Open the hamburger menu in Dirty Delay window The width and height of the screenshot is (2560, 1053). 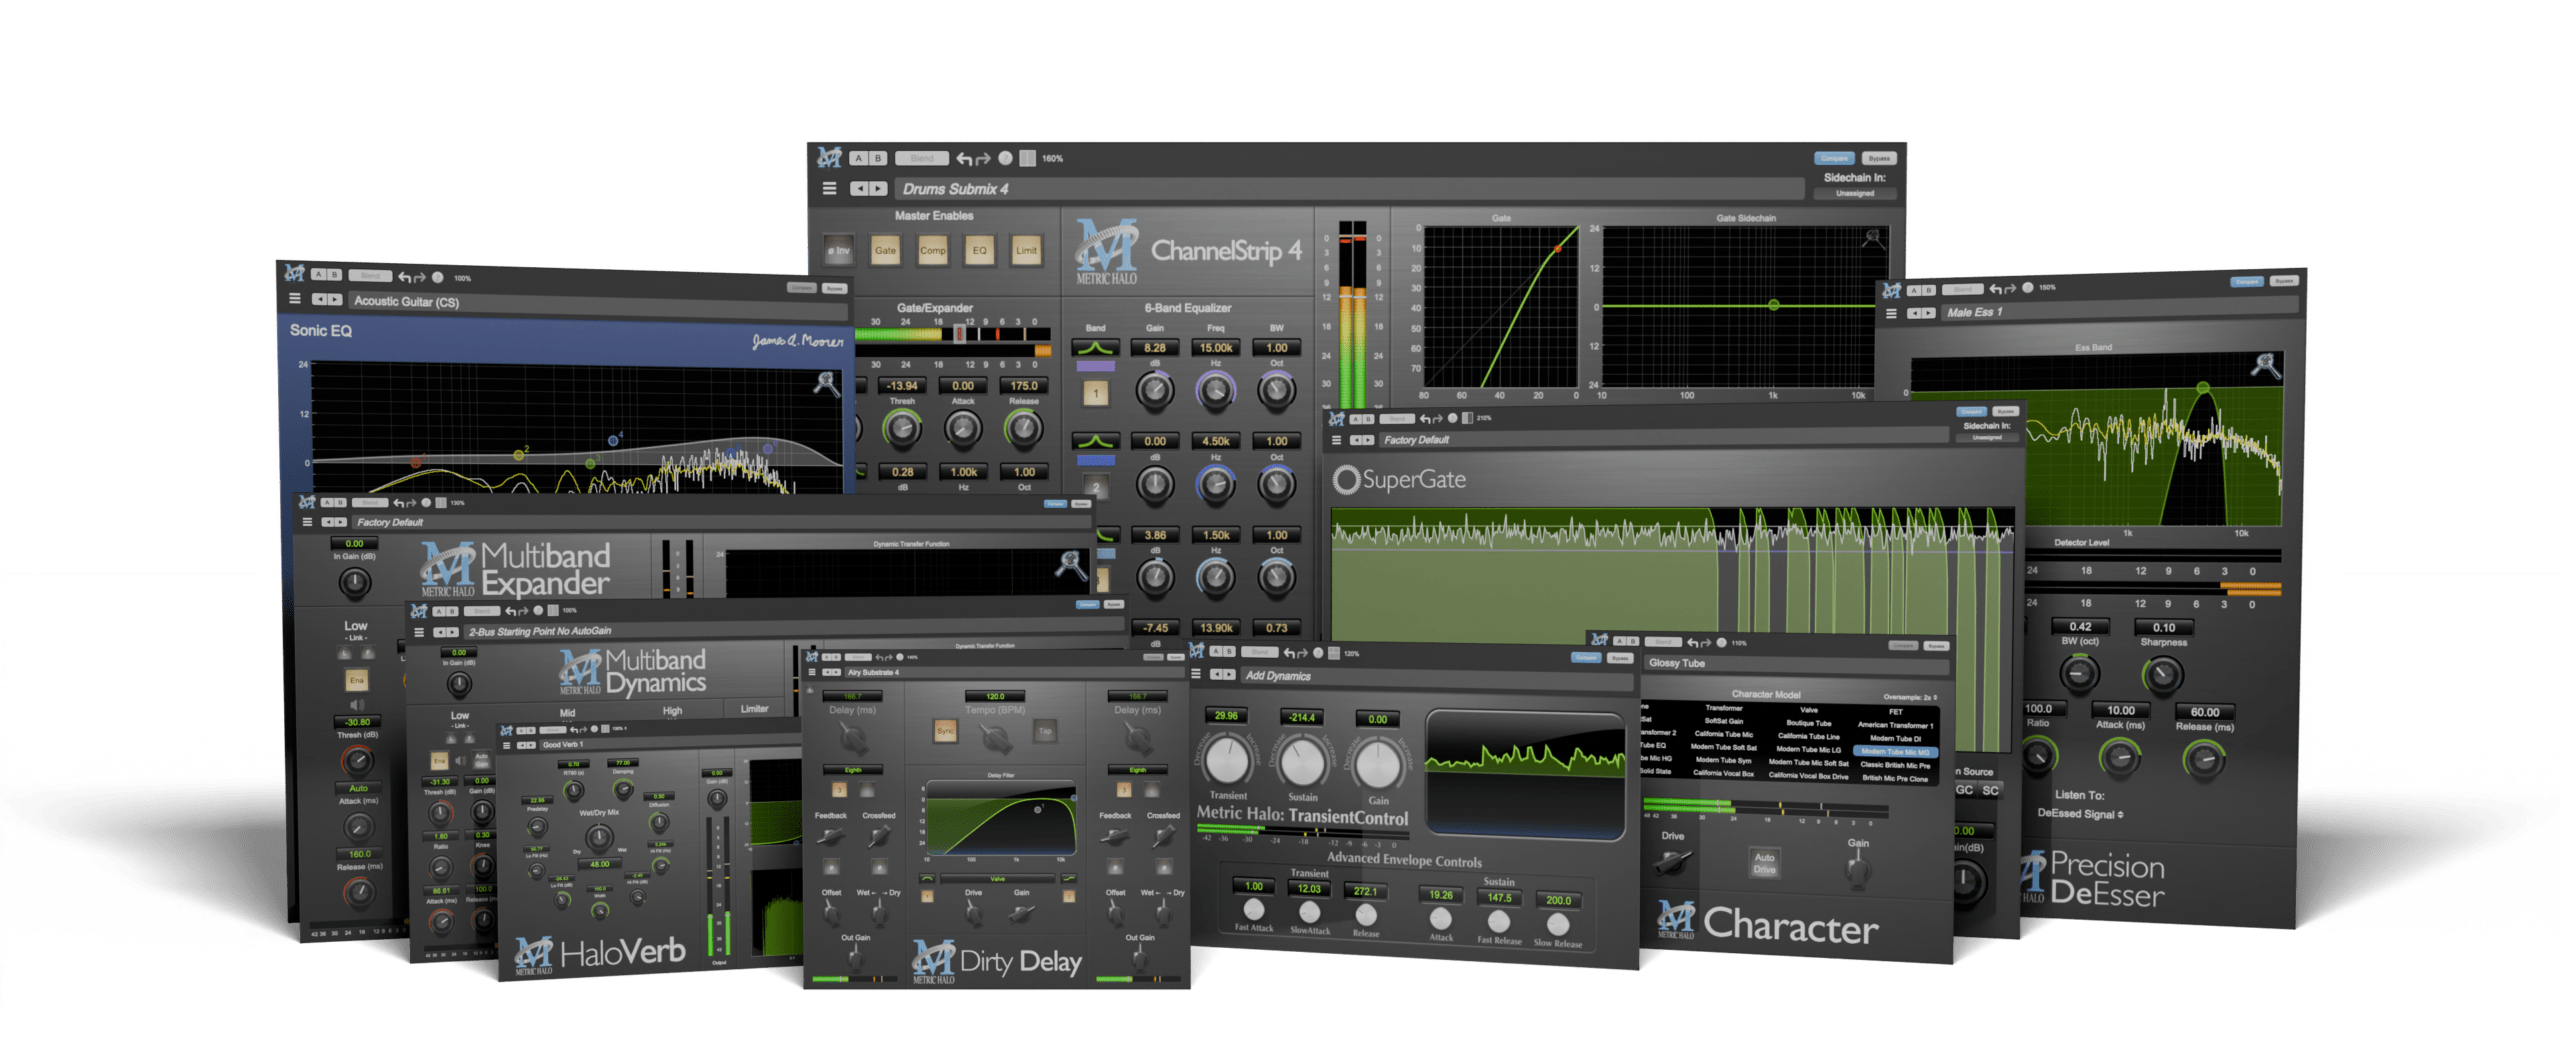(x=811, y=672)
